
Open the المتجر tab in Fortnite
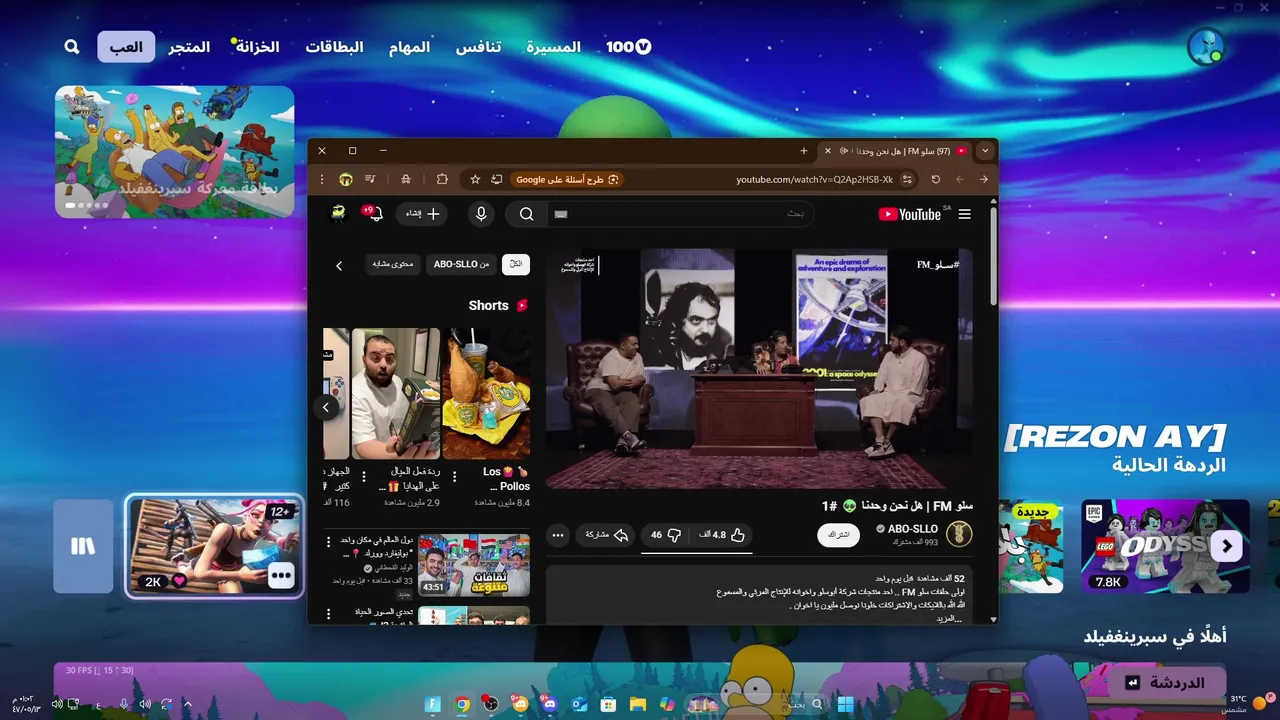[x=189, y=47]
